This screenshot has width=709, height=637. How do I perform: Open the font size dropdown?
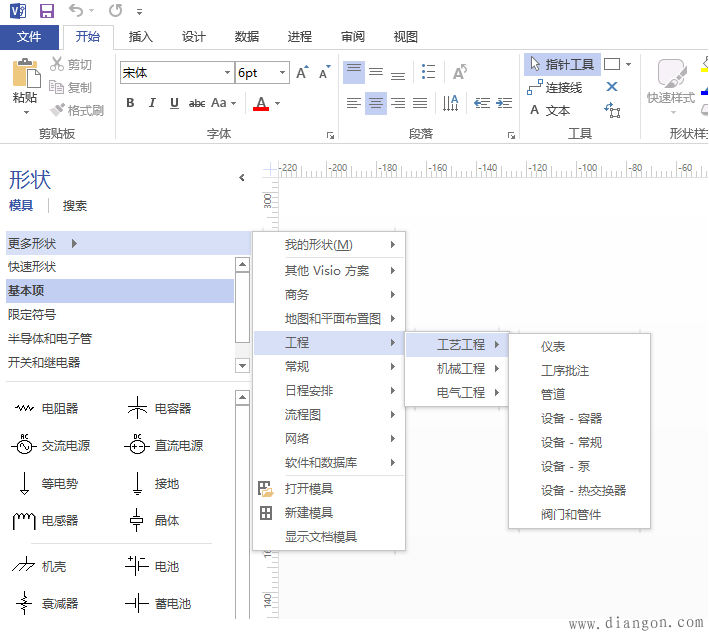coord(283,72)
